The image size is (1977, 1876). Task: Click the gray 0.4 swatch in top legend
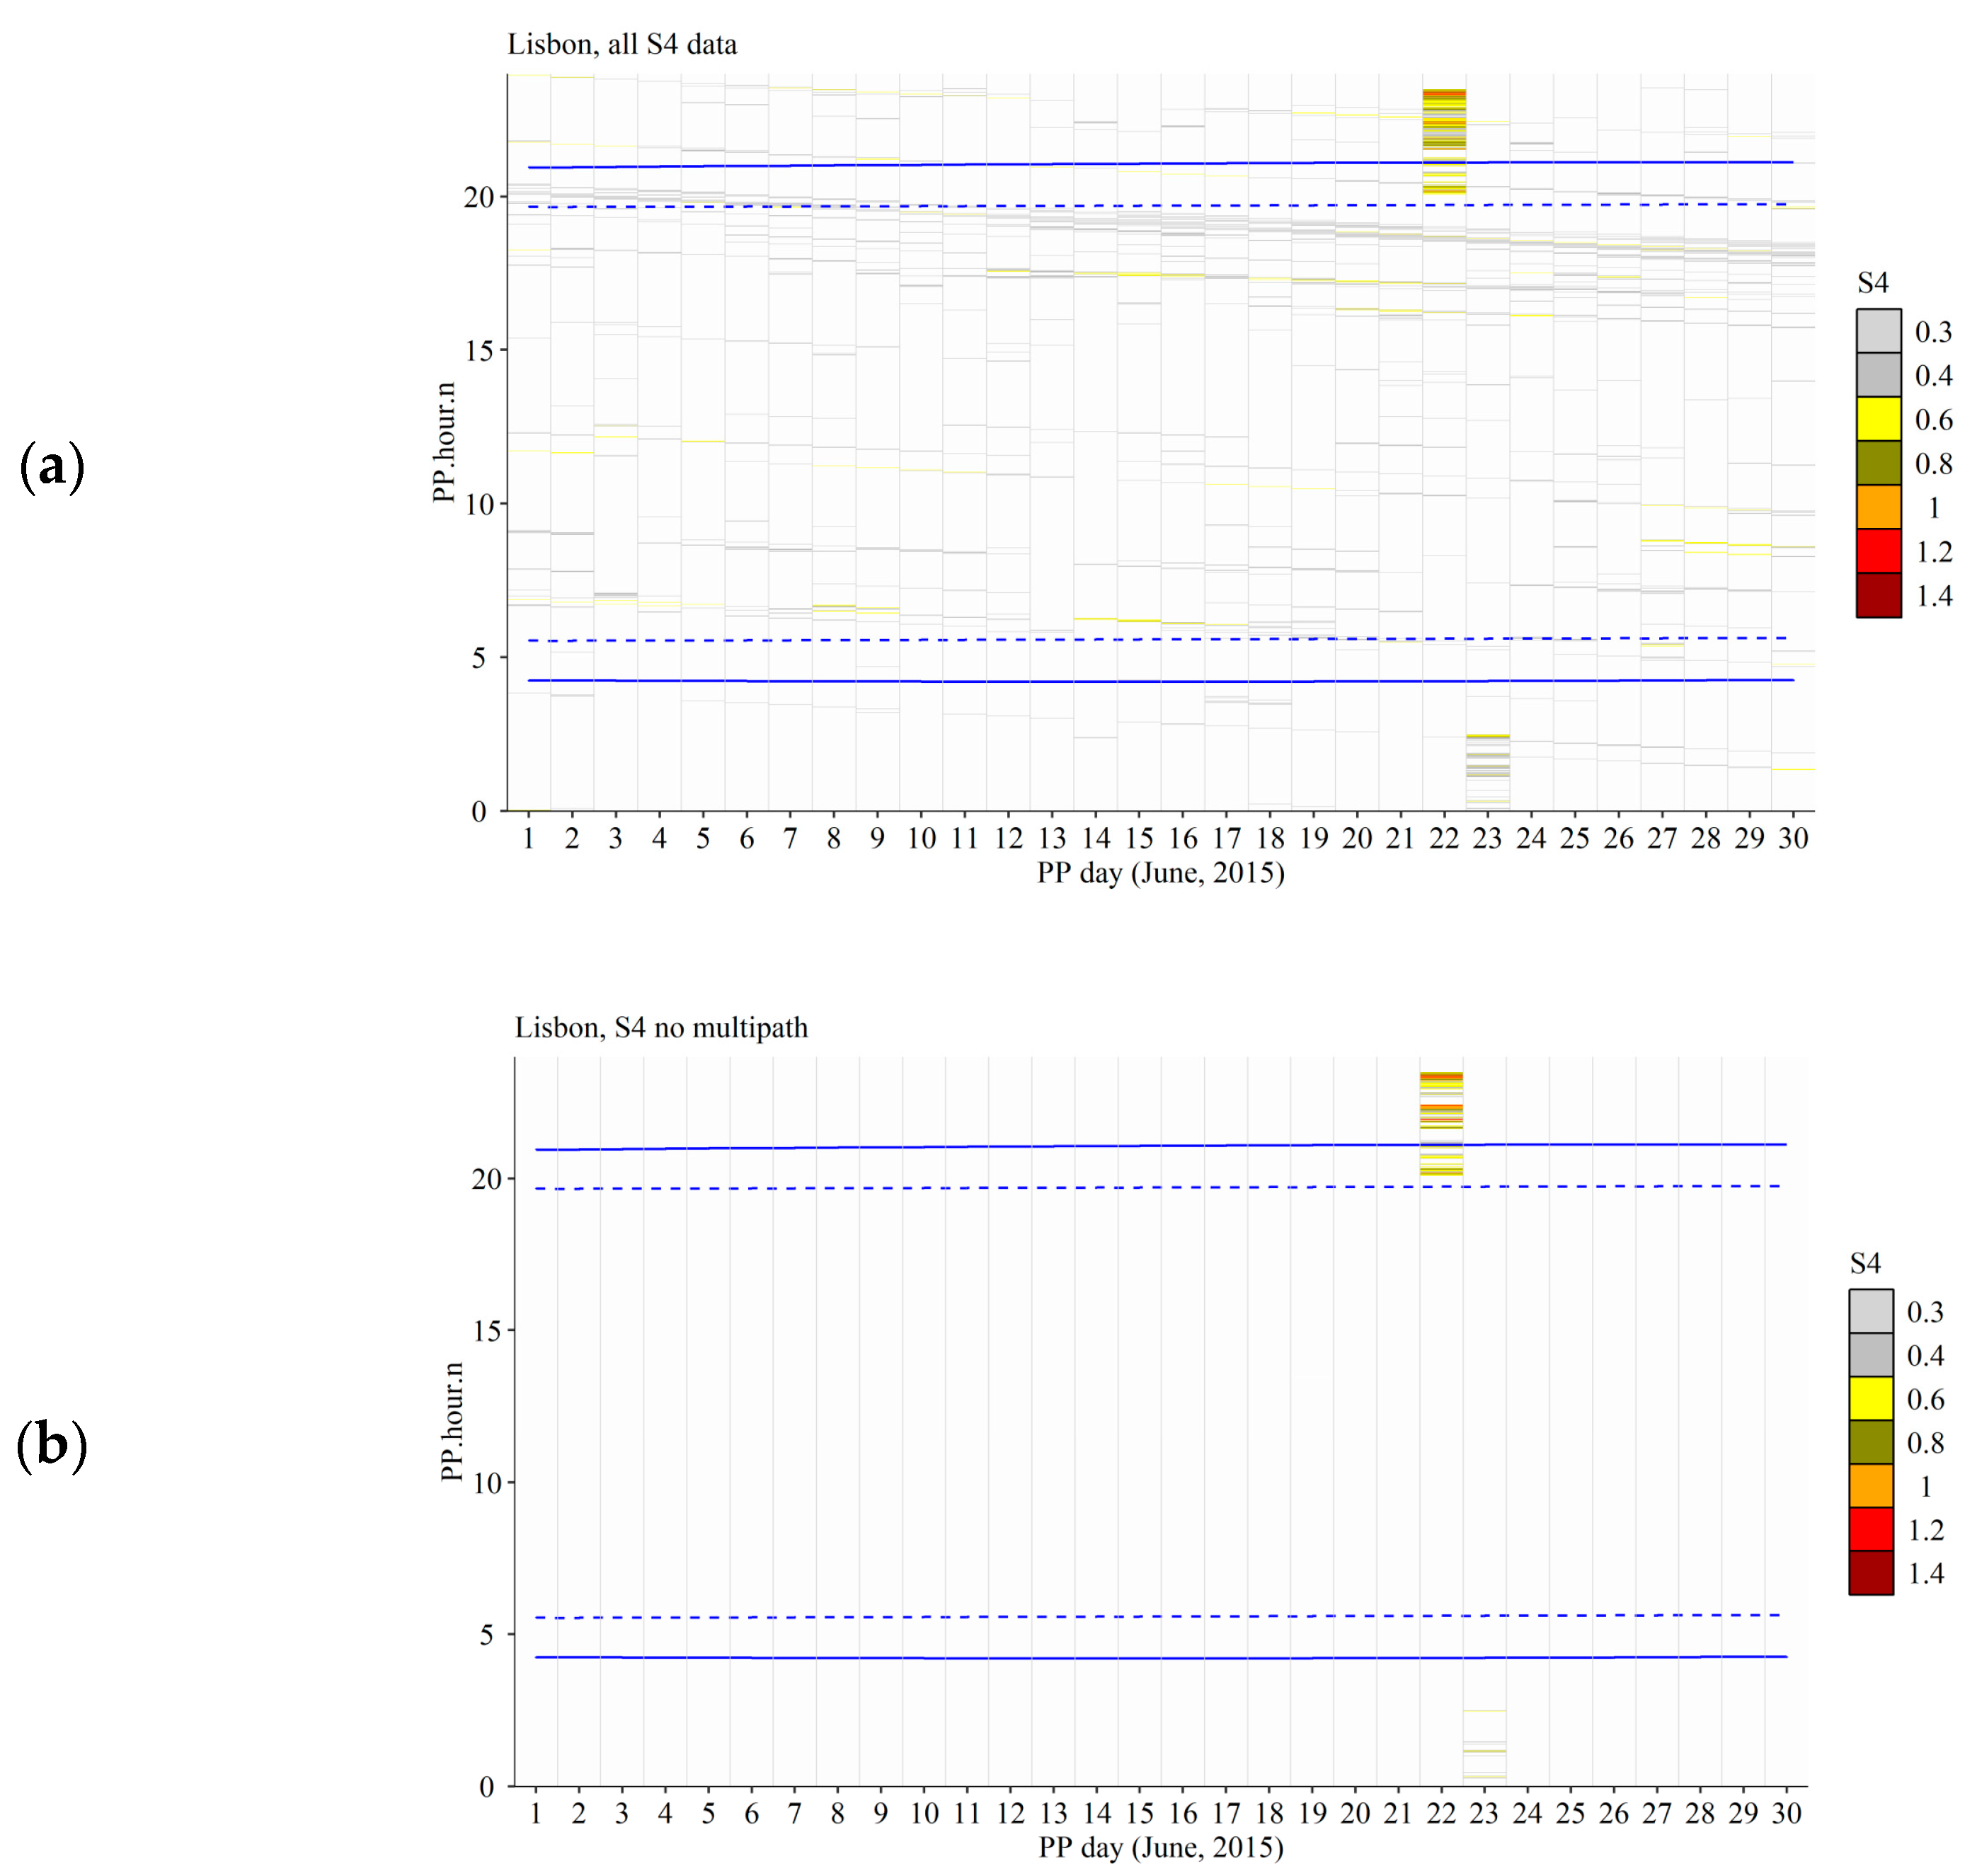[x=1878, y=375]
